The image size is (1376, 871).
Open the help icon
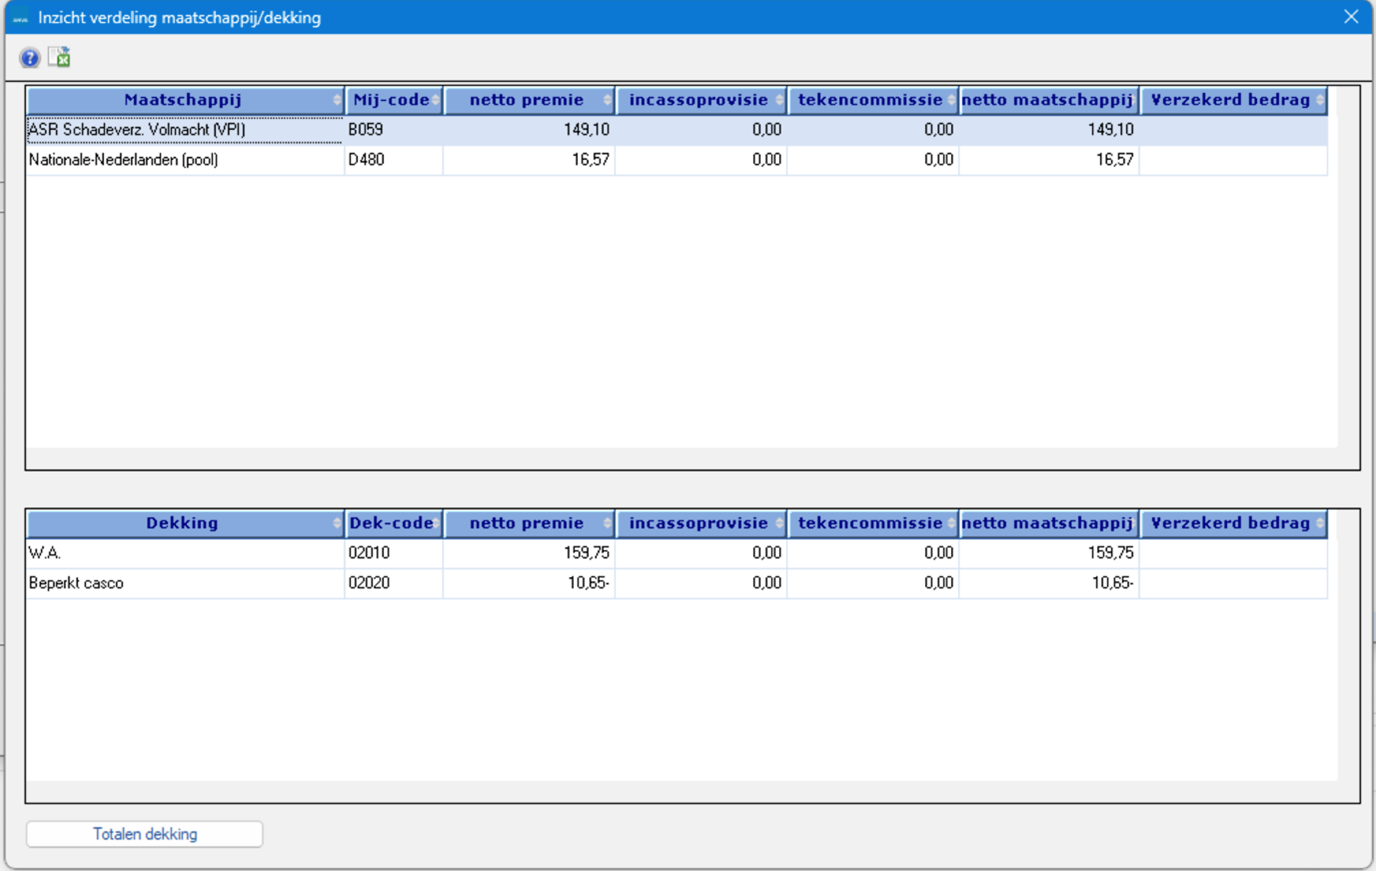click(29, 57)
